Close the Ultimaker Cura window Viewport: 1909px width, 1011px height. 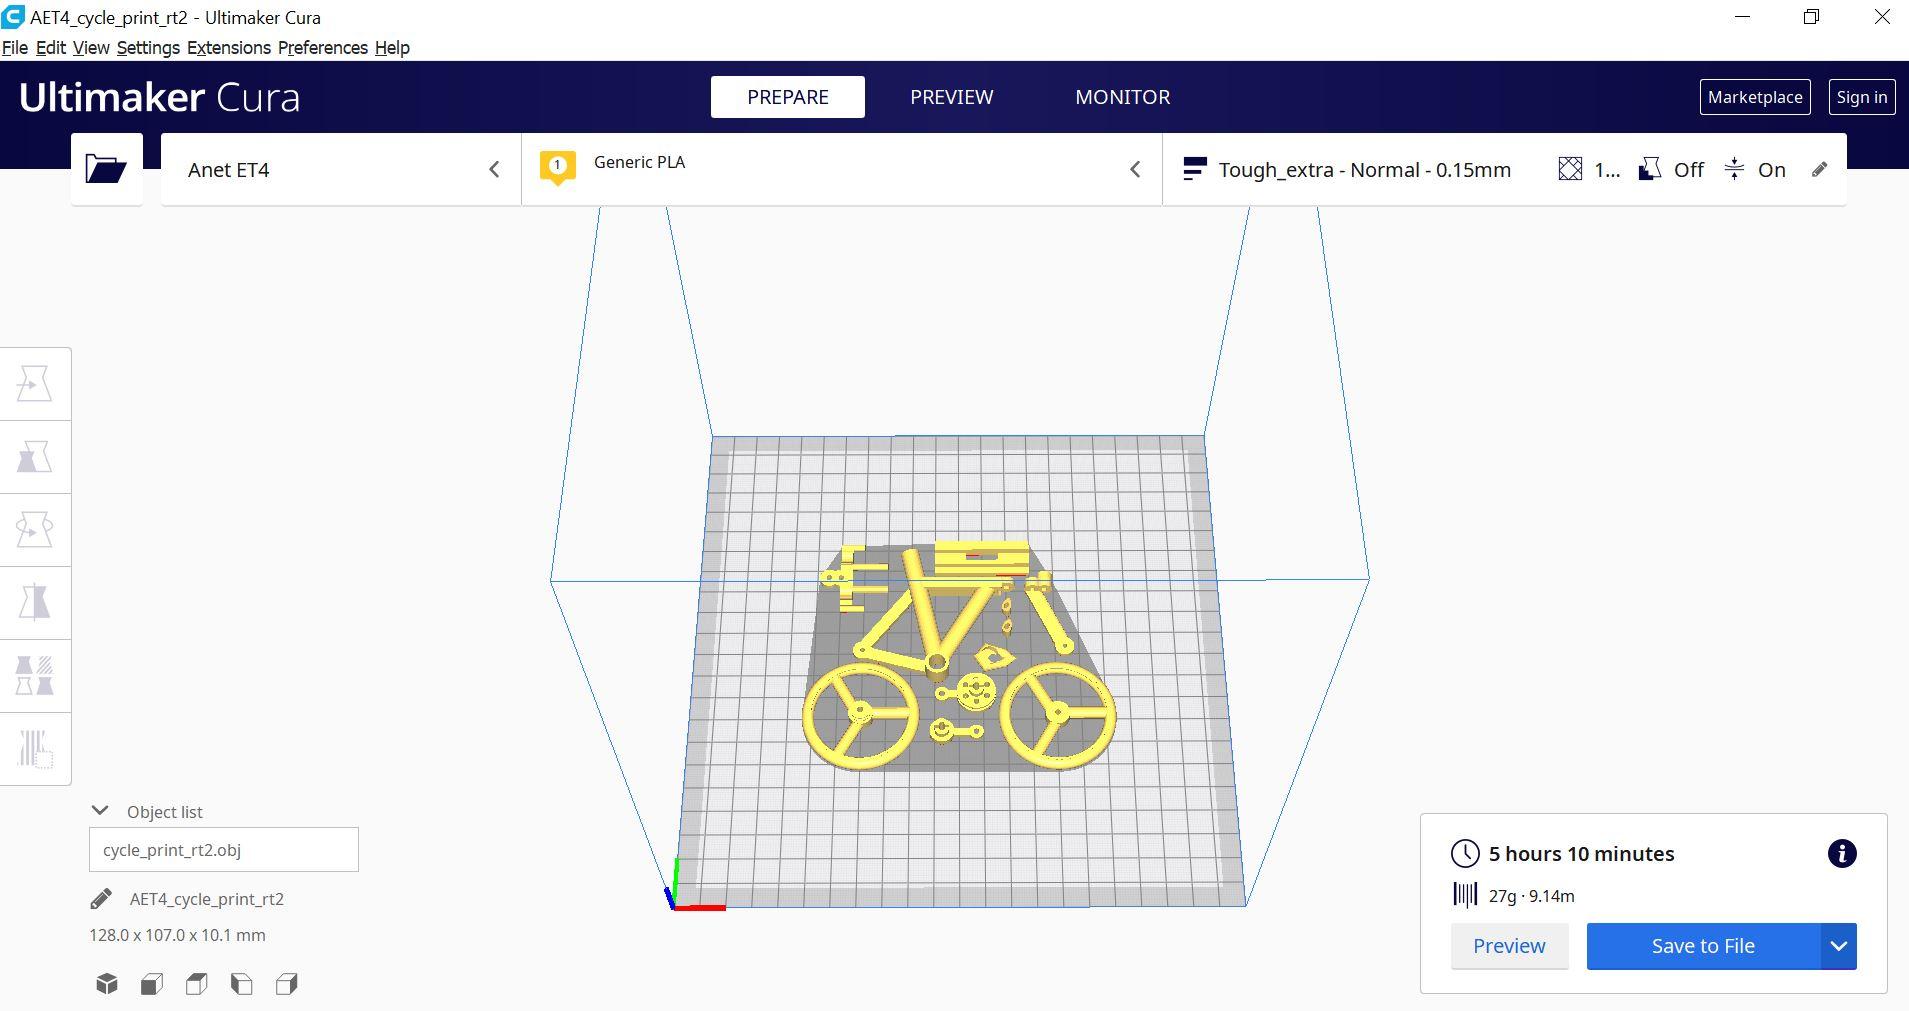(1882, 17)
